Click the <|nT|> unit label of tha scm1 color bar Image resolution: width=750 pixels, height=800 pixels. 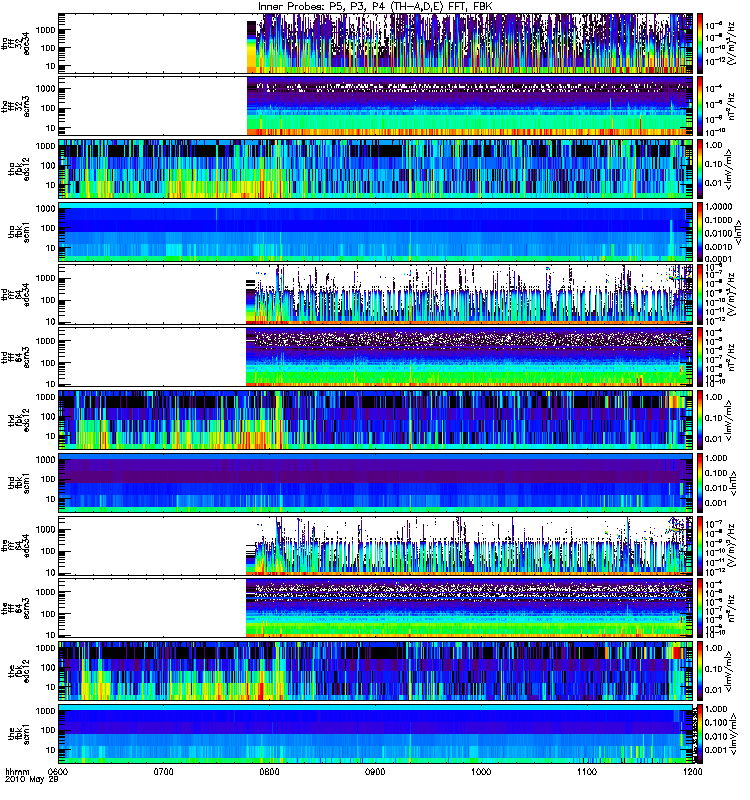pyautogui.click(x=738, y=232)
